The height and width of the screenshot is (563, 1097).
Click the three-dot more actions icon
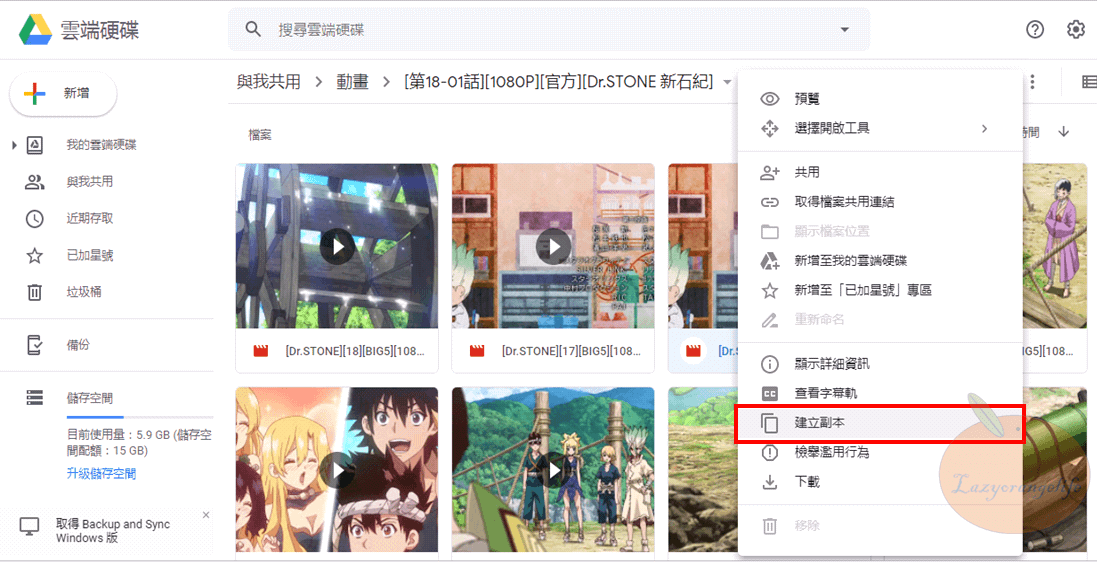point(1033,82)
